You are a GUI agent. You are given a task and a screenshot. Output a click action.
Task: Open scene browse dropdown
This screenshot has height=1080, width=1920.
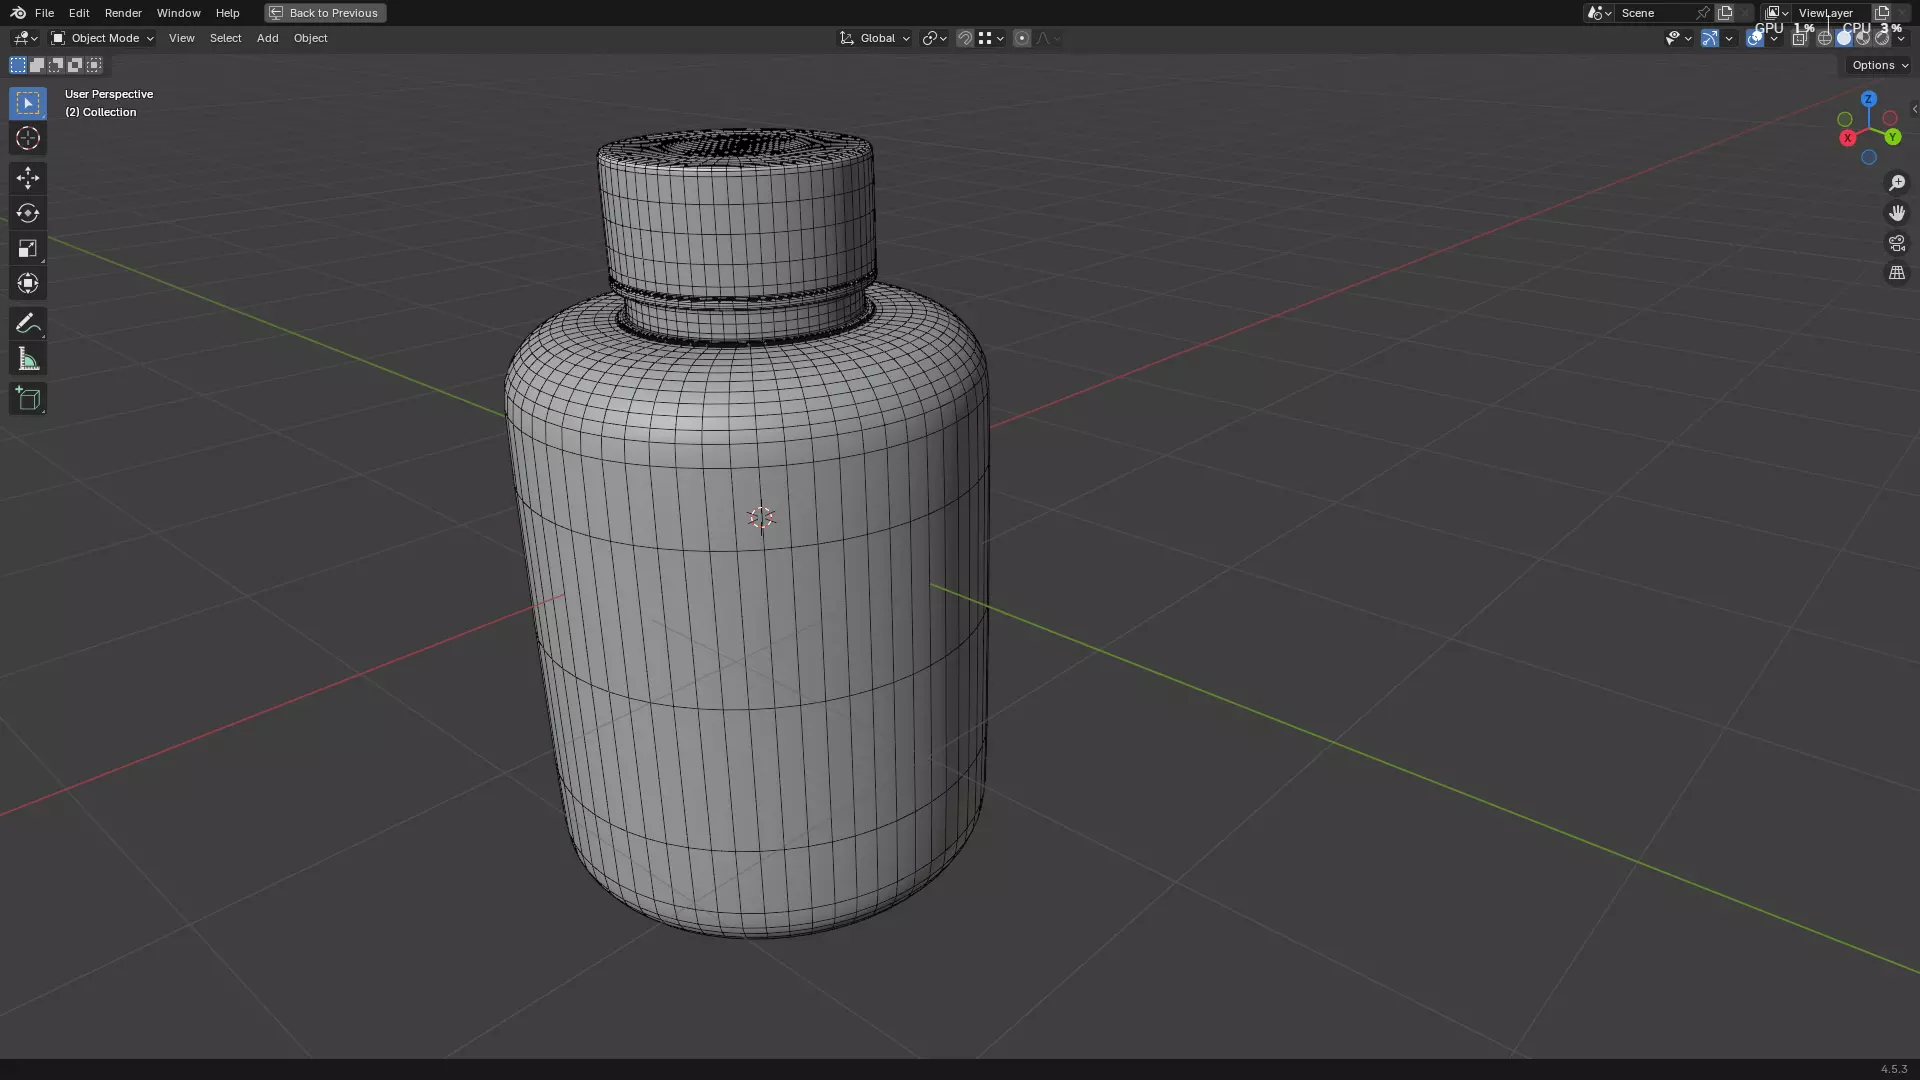click(1598, 13)
